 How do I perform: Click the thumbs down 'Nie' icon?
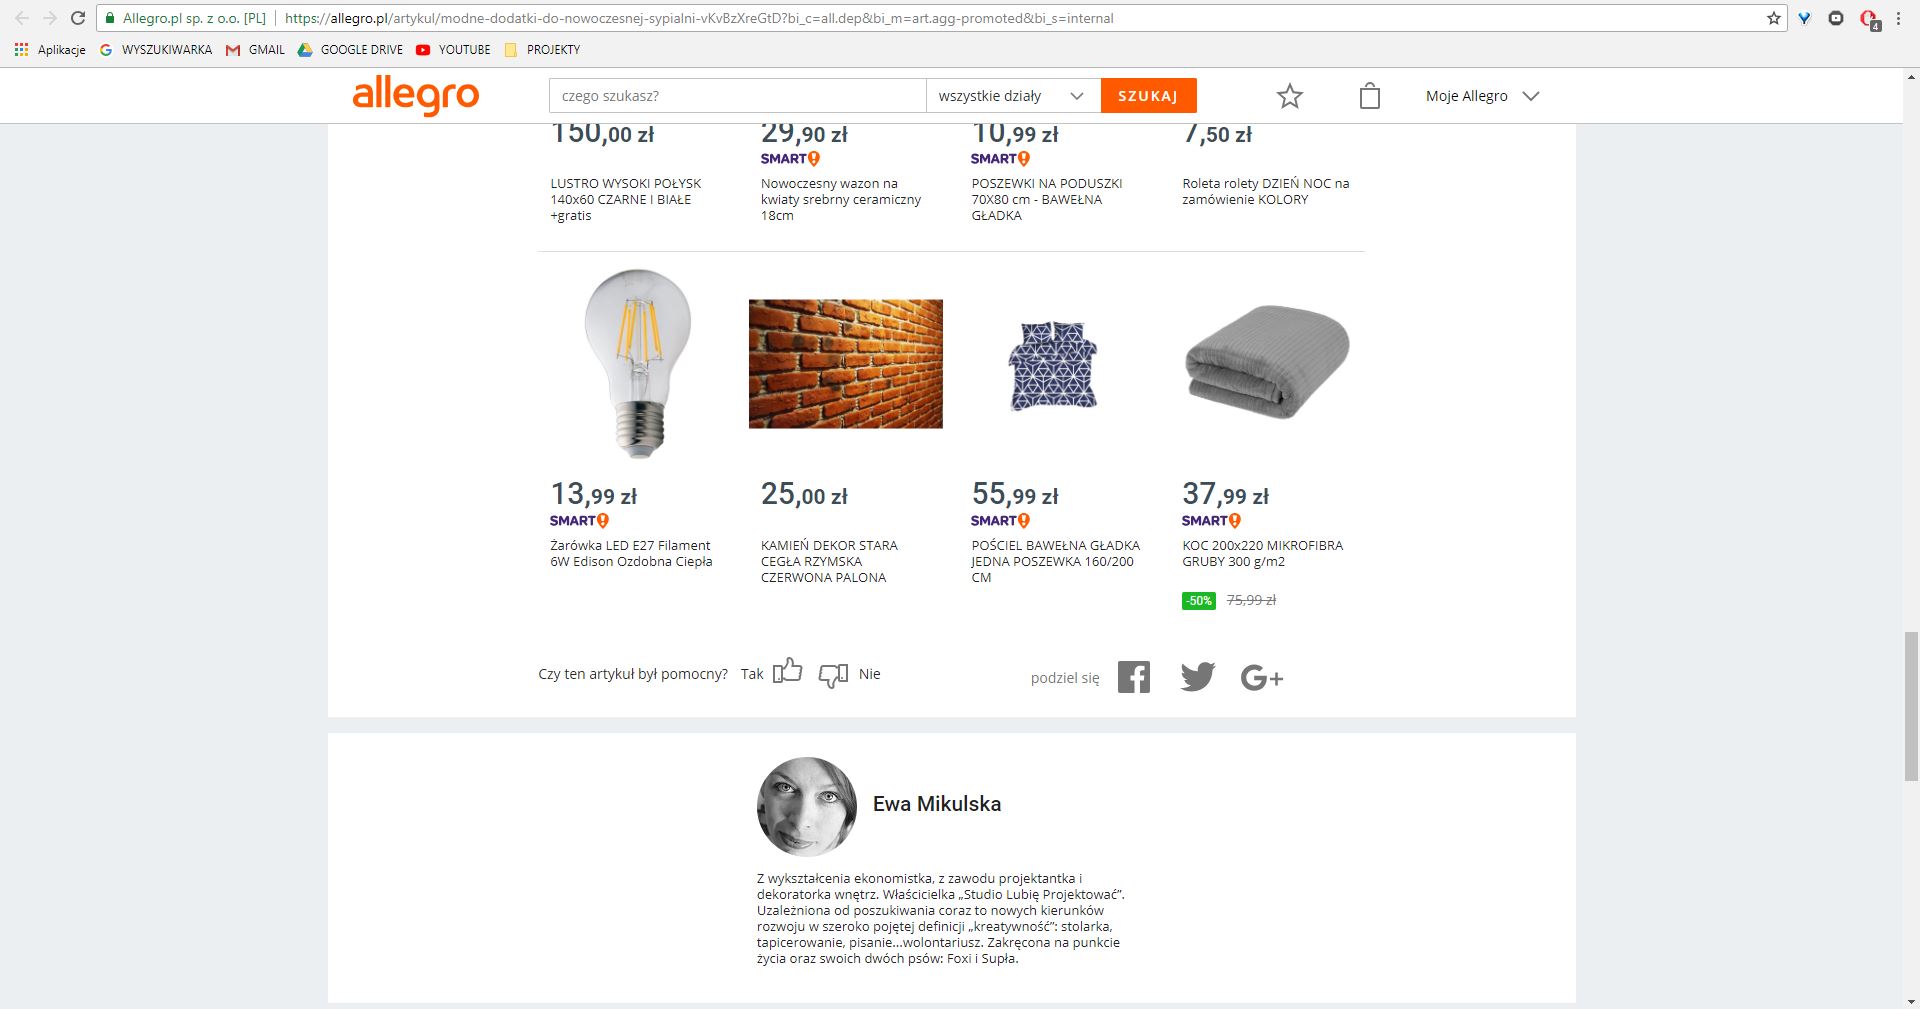coord(833,675)
